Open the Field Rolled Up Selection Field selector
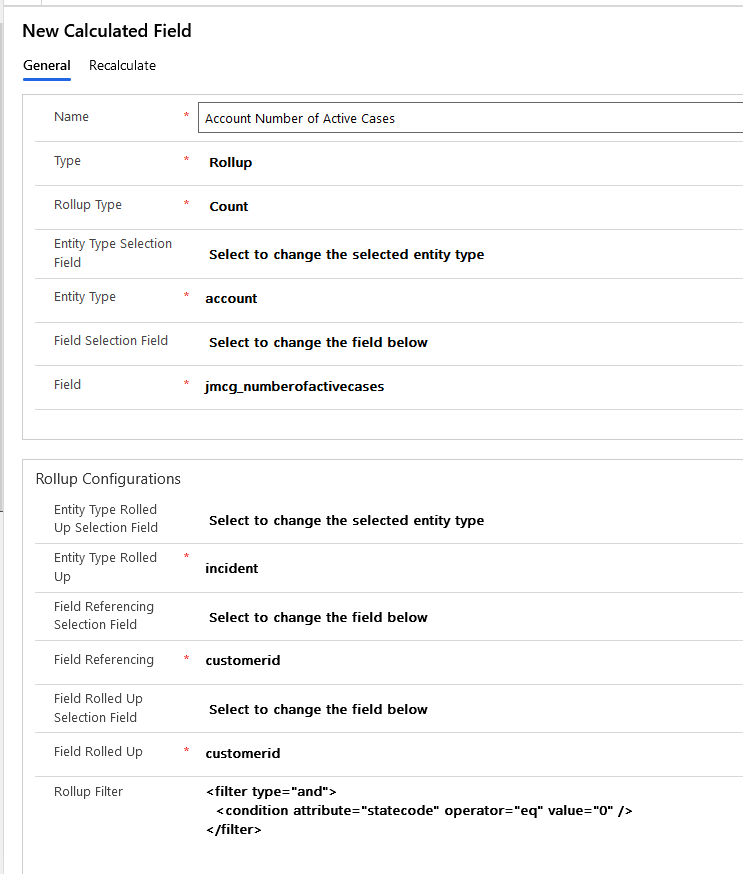The image size is (743, 874). pyautogui.click(x=318, y=710)
